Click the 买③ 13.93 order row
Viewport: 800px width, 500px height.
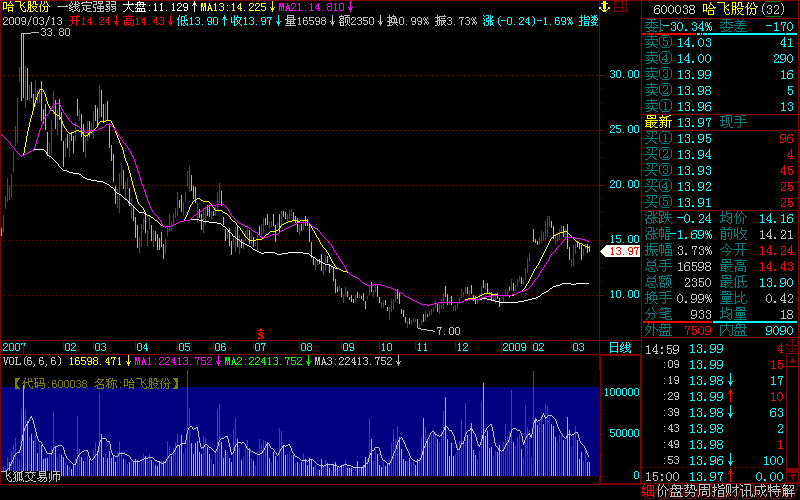(x=719, y=170)
